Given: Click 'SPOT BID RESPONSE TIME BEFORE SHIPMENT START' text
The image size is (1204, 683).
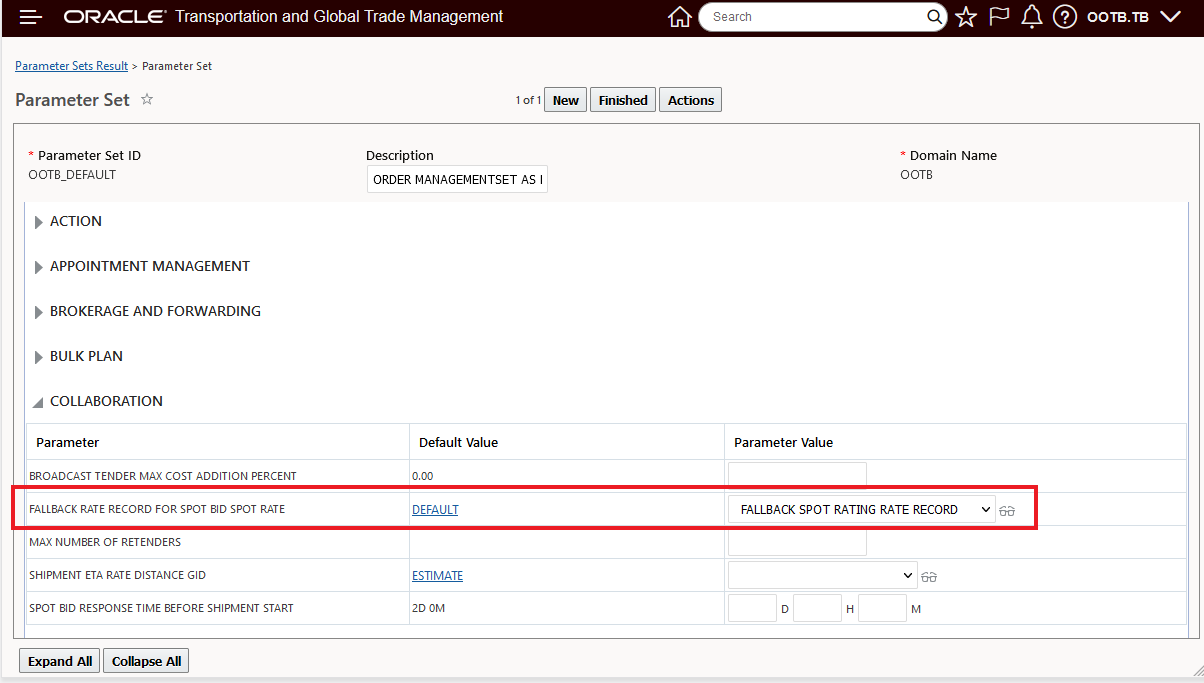Looking at the screenshot, I should (161, 608).
